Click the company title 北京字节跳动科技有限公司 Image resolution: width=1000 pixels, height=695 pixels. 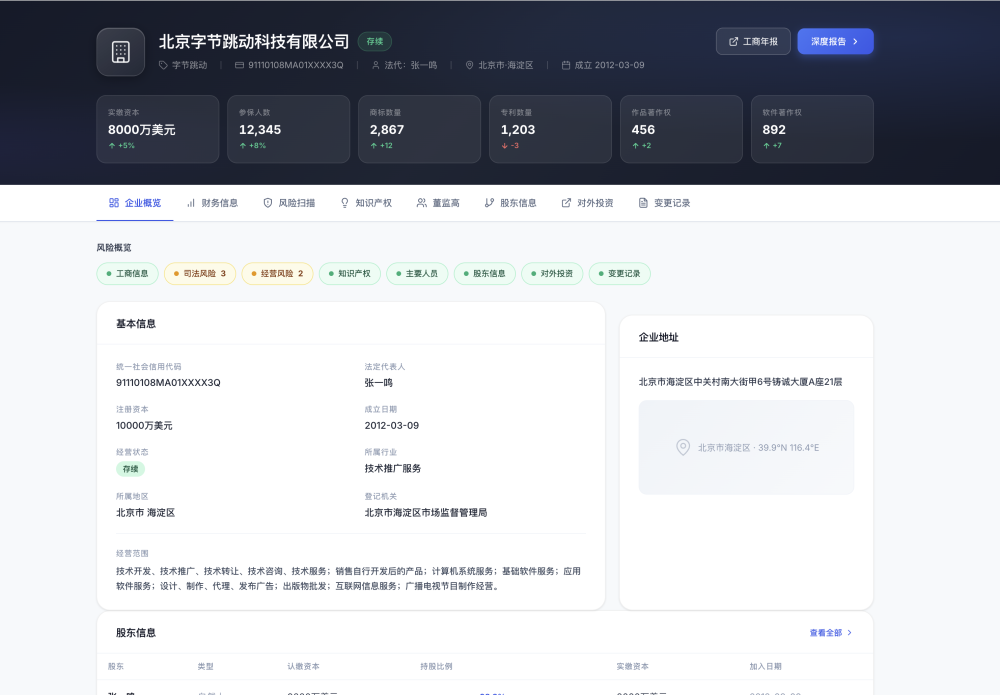[x=254, y=41]
